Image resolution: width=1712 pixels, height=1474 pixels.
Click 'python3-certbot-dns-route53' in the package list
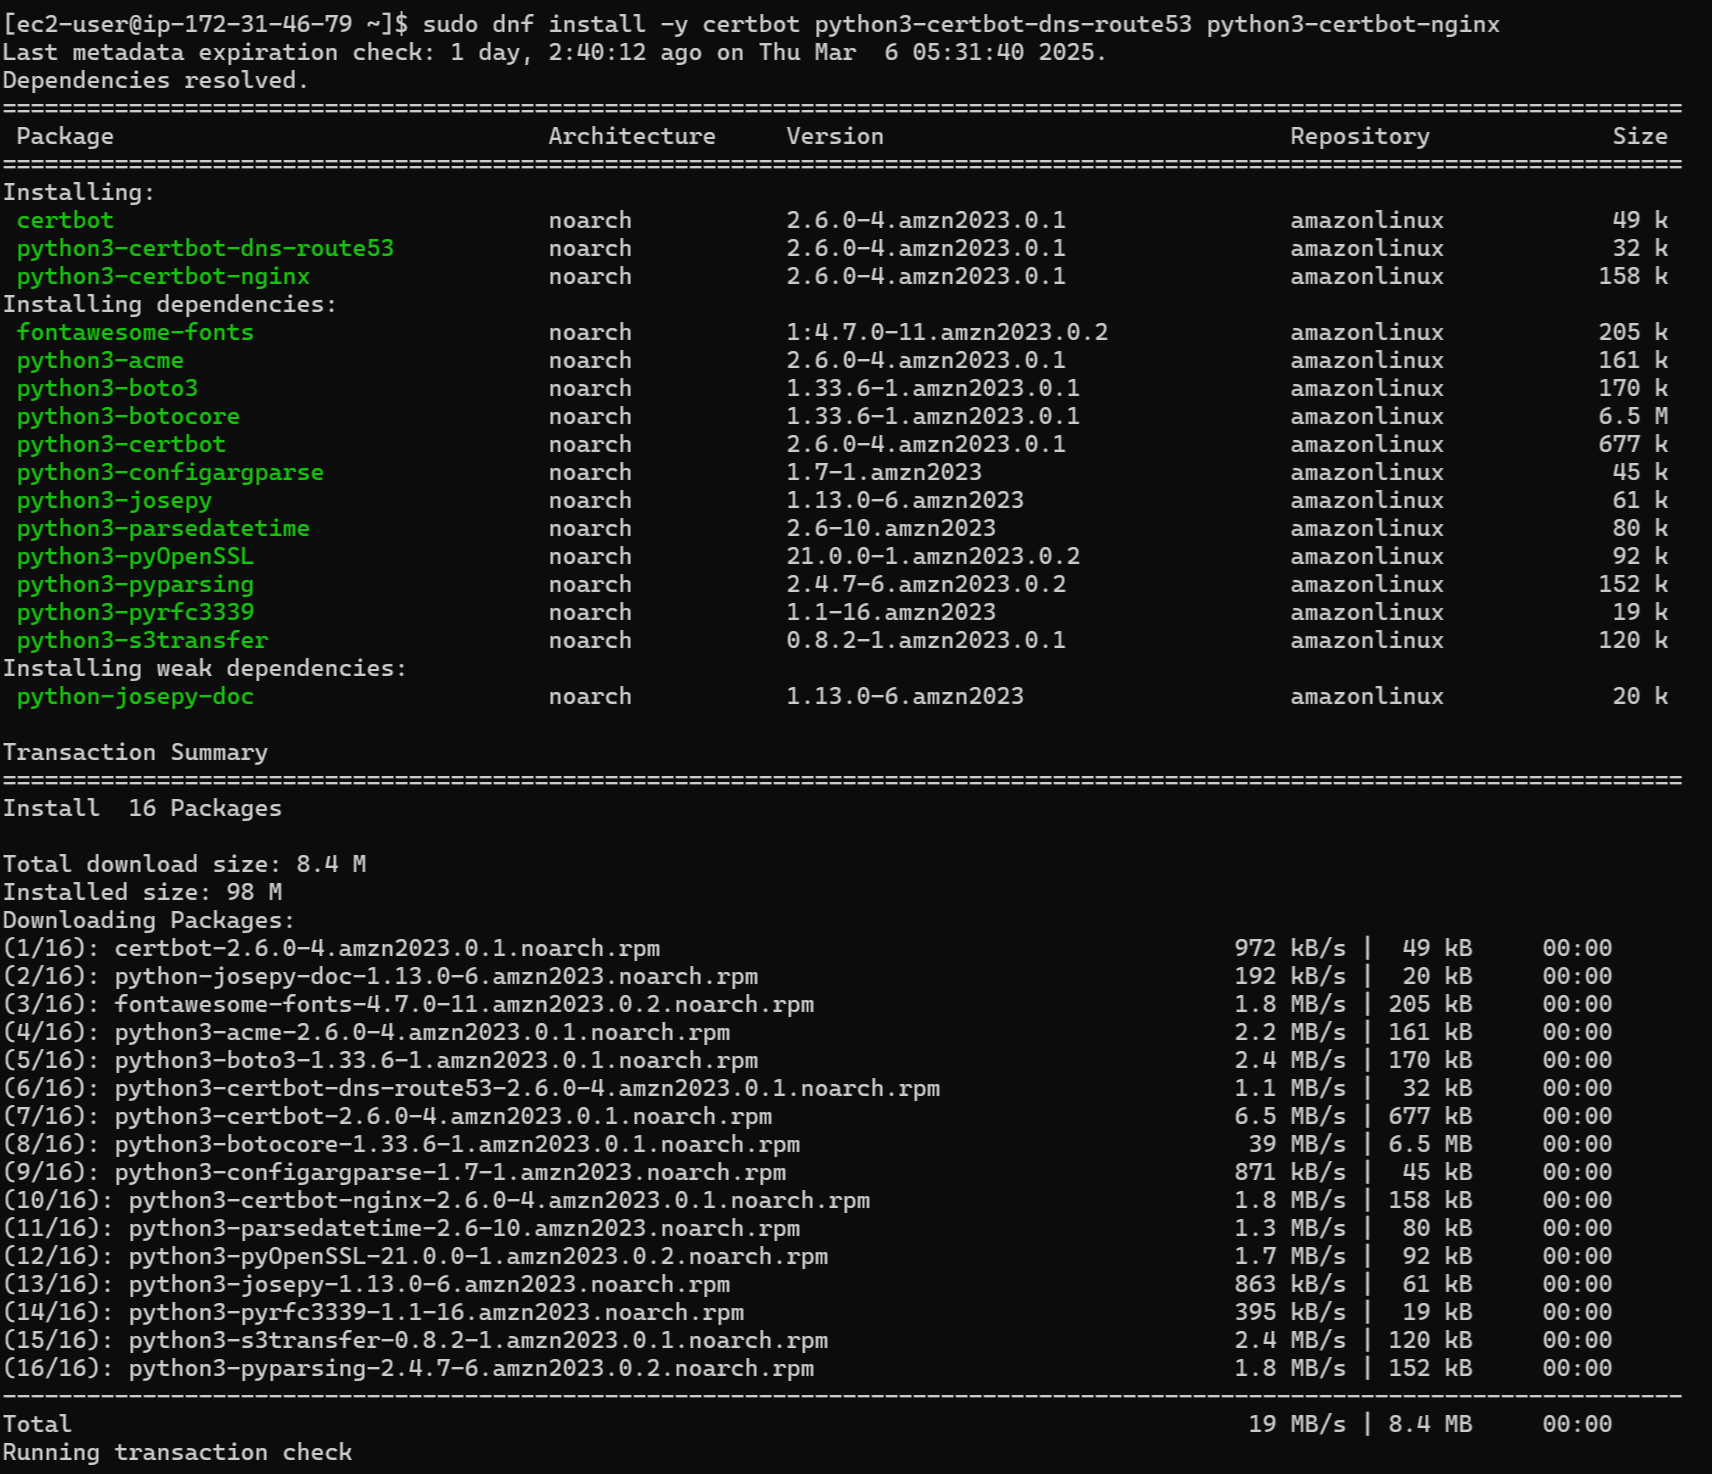[x=205, y=248]
